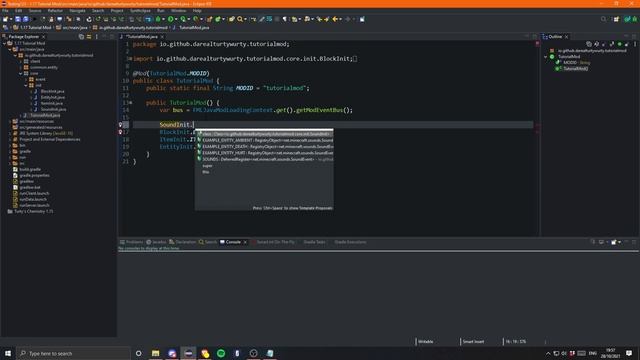Open the Run menu

160,11
